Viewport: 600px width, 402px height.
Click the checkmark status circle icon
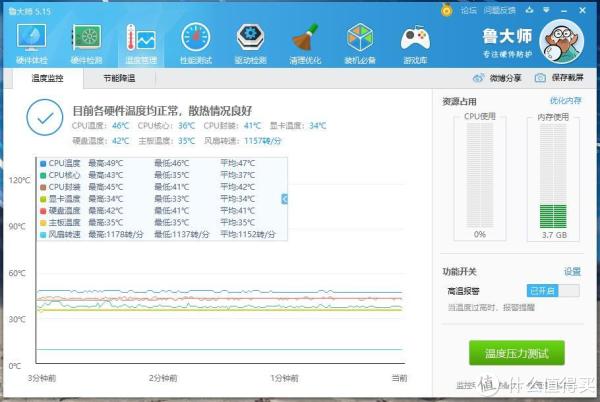tap(45, 117)
